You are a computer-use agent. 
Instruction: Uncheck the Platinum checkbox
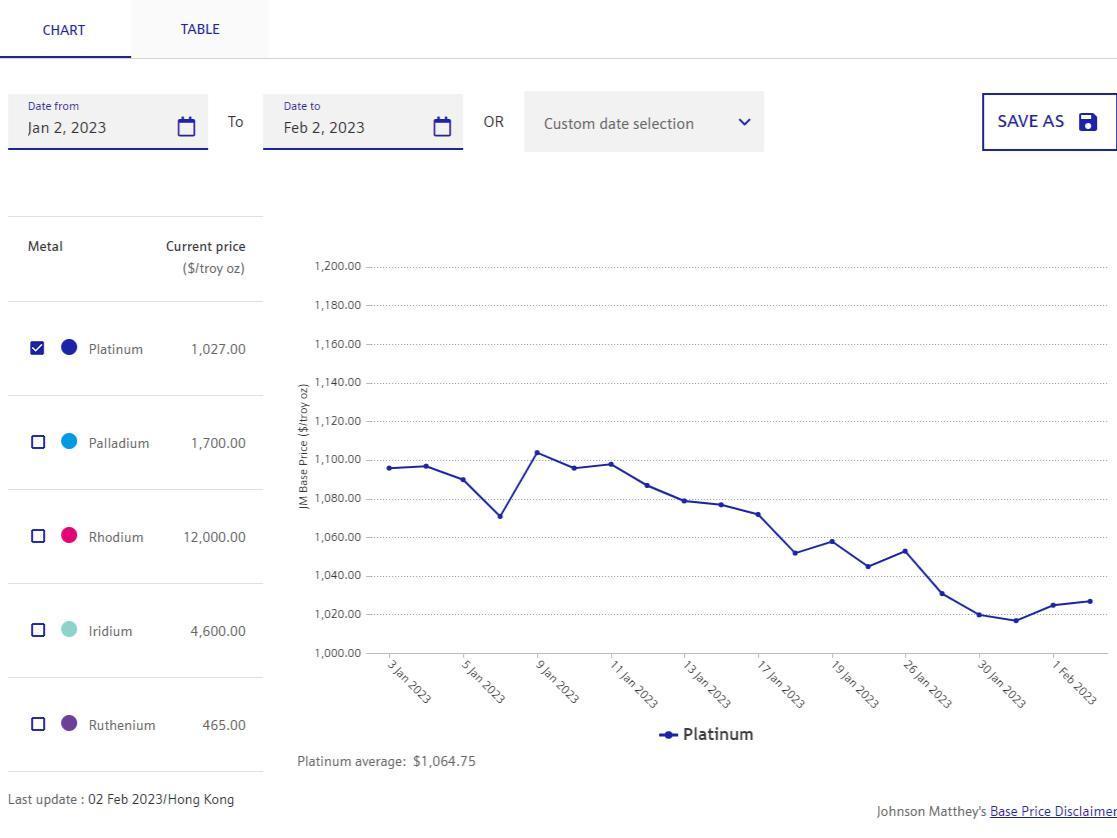pyautogui.click(x=38, y=348)
